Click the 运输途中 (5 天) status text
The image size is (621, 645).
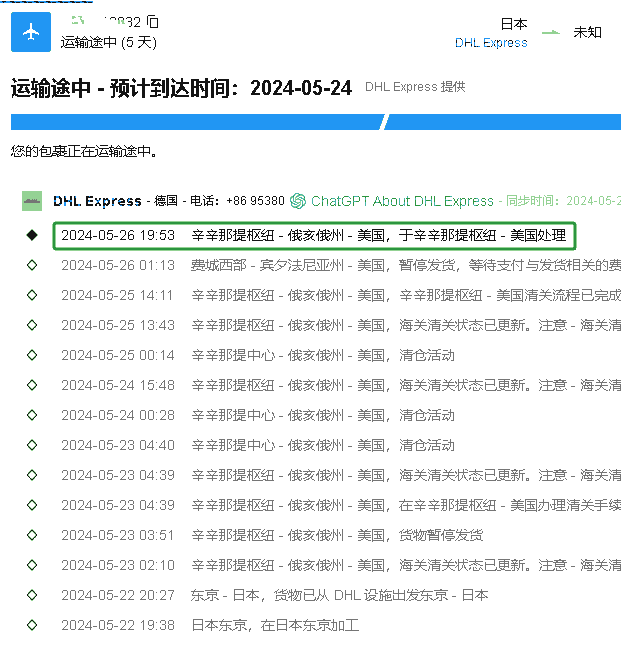108,42
